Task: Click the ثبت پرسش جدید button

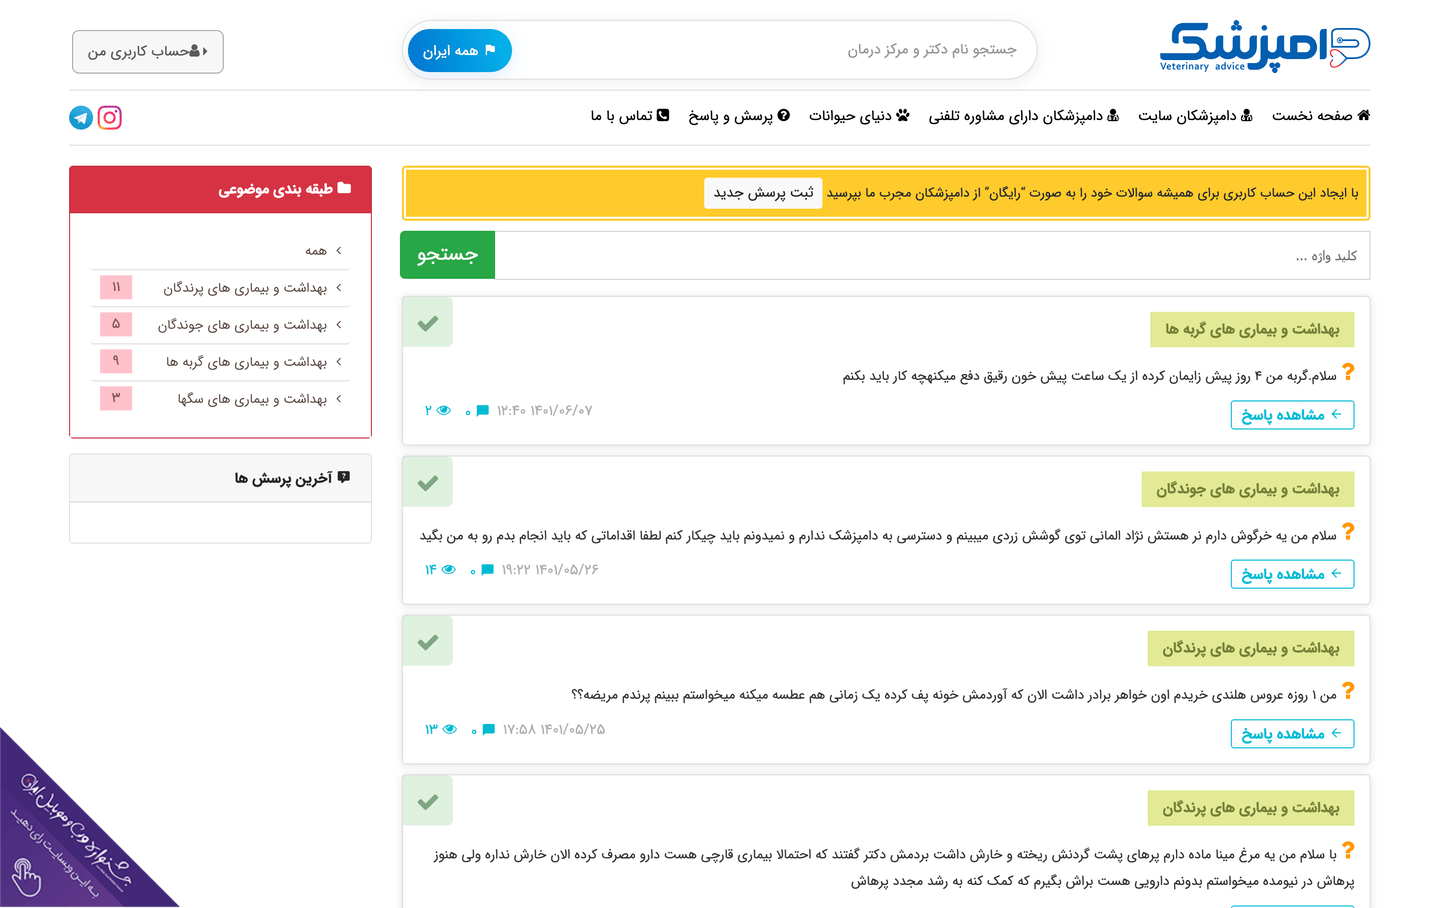Action: [763, 193]
